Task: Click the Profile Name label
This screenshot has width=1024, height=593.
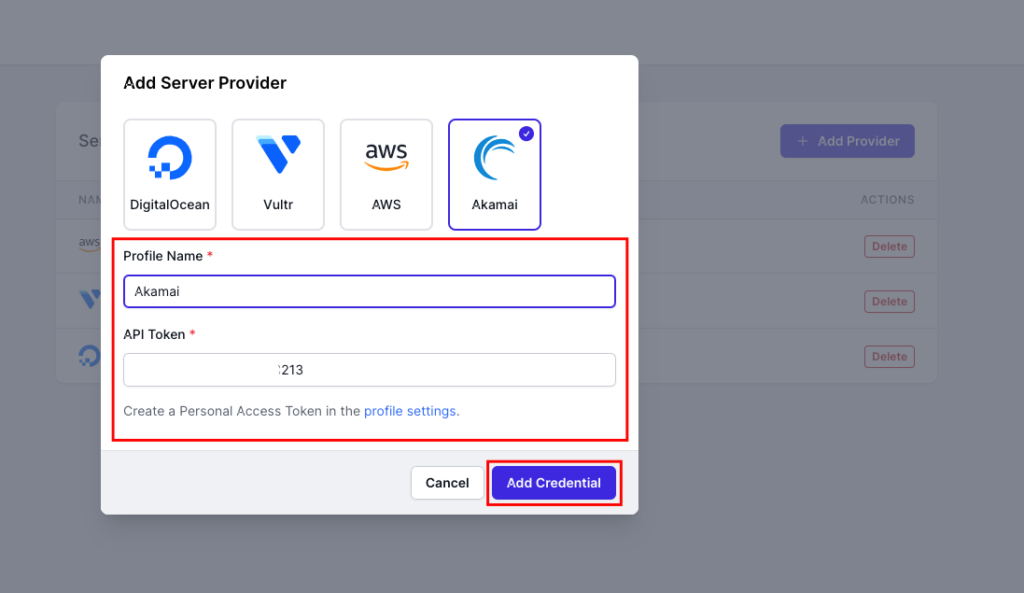Action: (164, 256)
